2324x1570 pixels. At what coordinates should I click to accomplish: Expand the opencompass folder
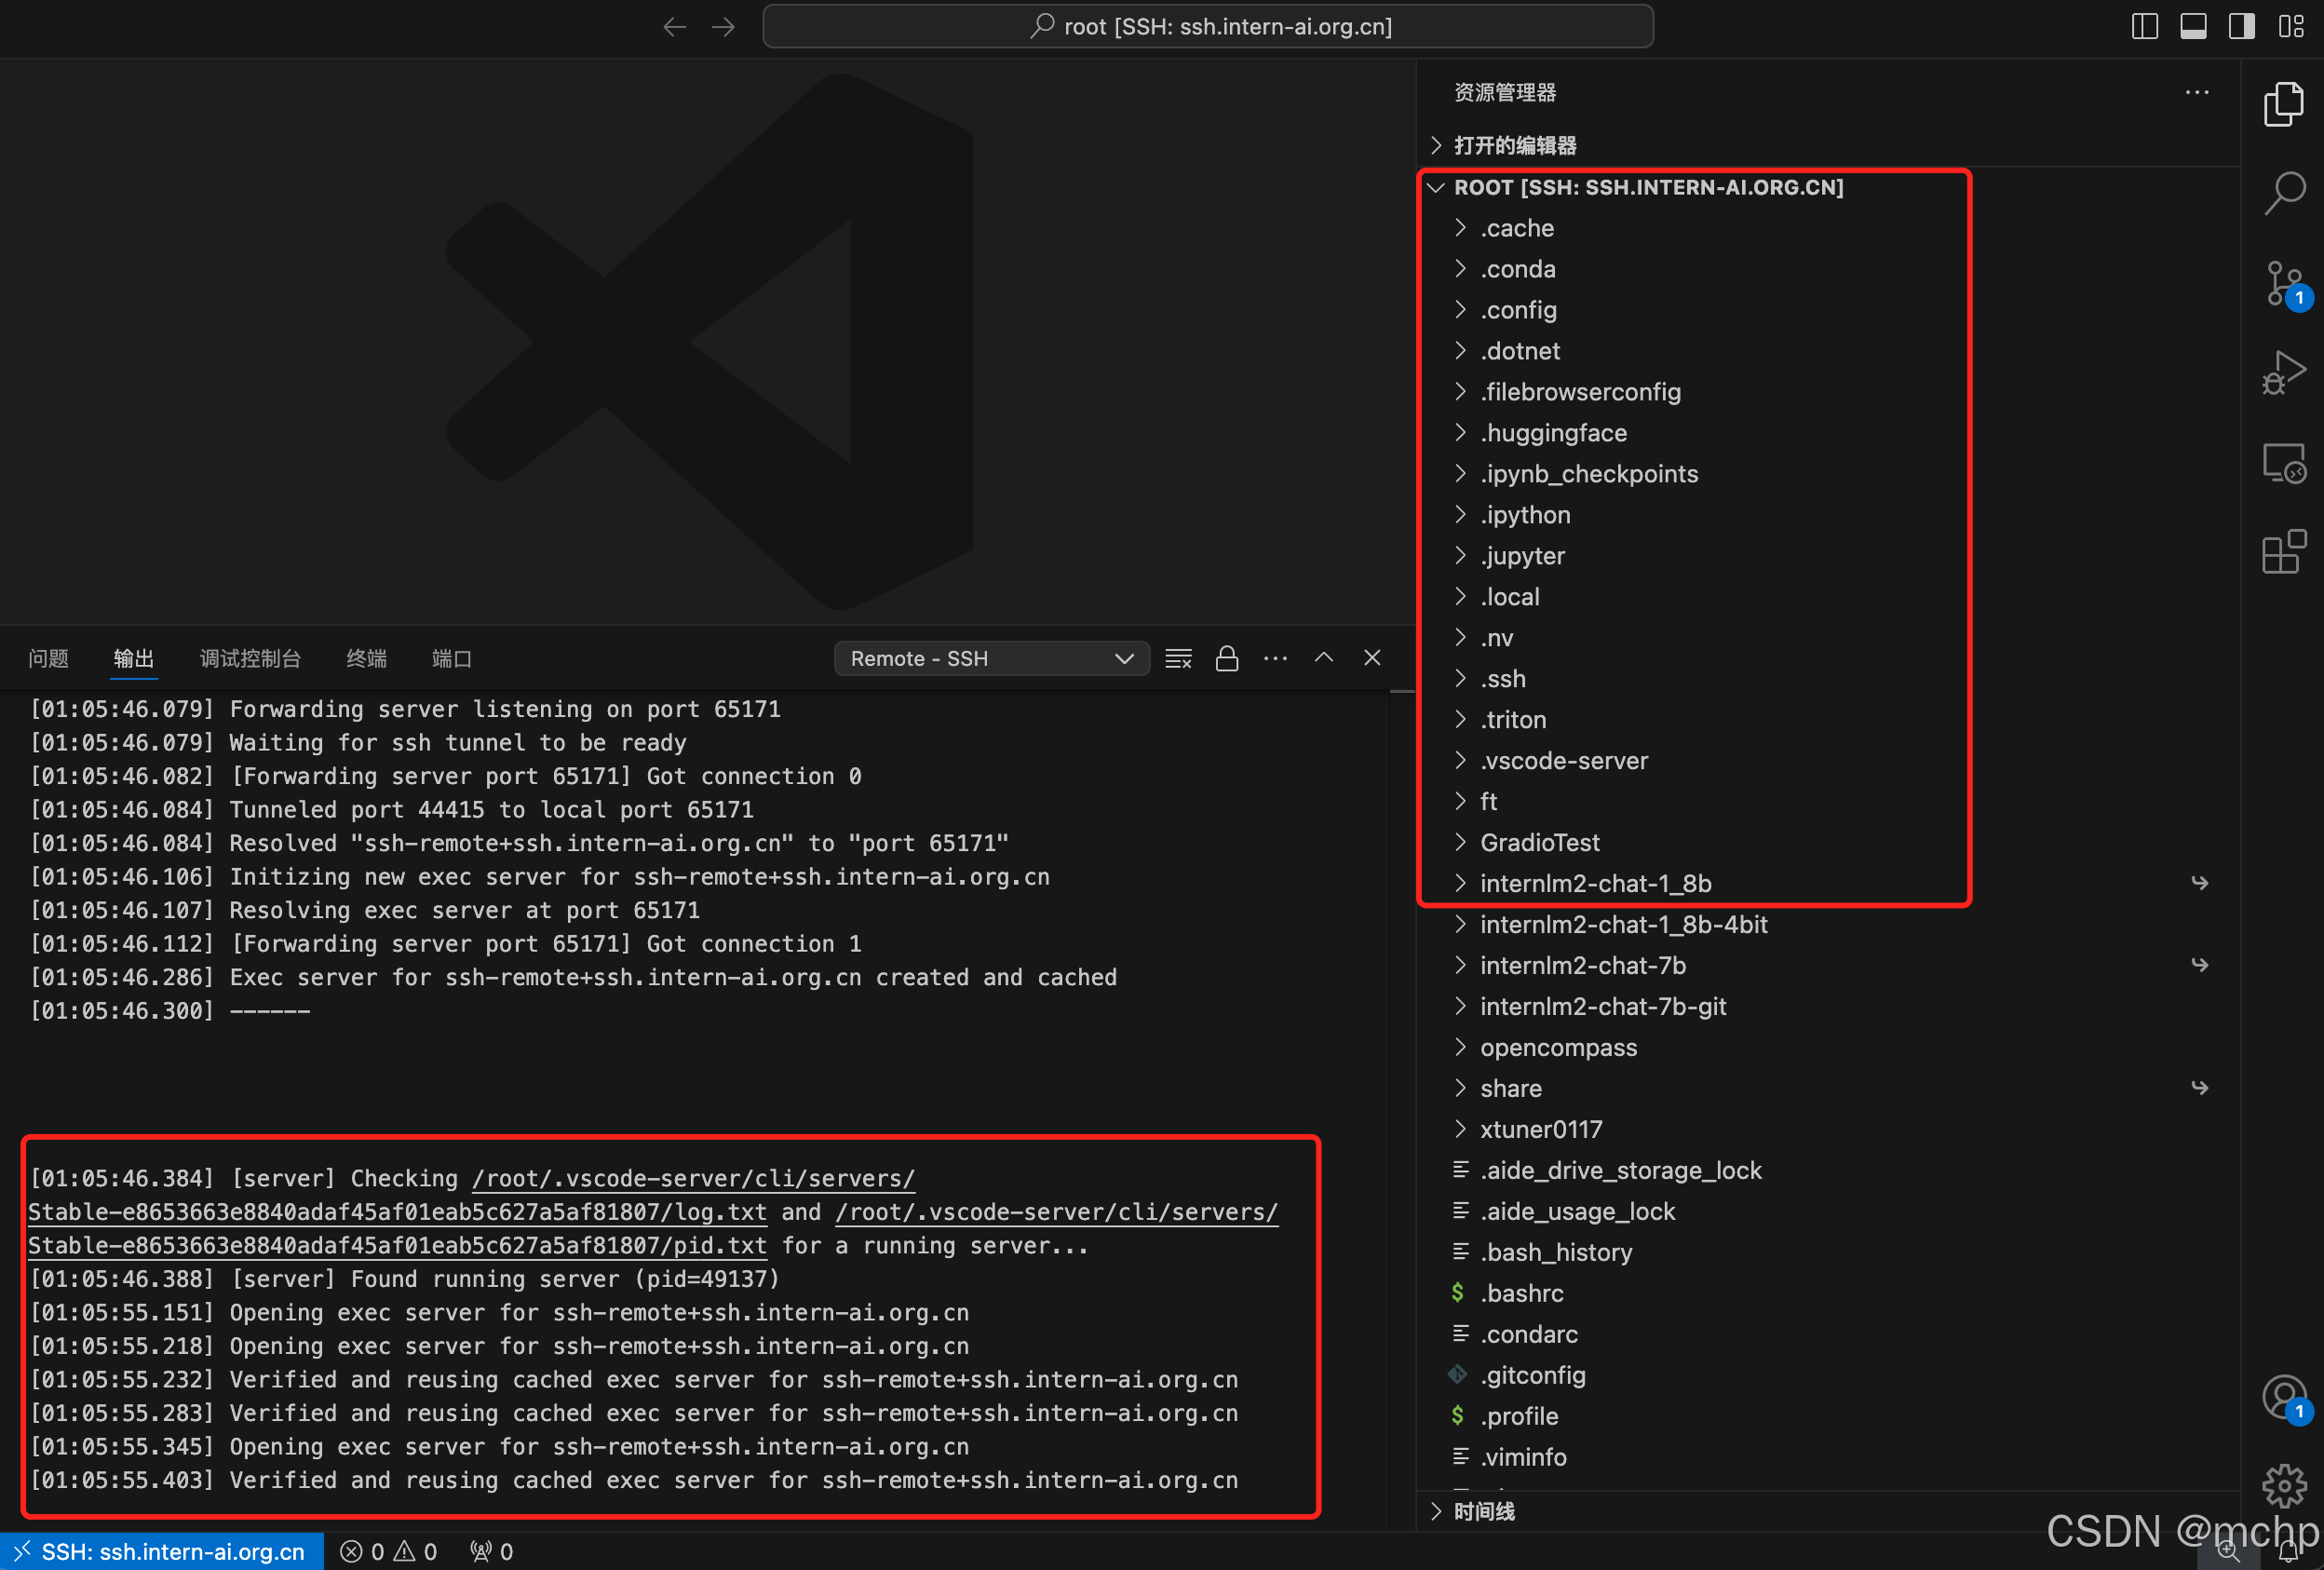[x=1828, y=1048]
